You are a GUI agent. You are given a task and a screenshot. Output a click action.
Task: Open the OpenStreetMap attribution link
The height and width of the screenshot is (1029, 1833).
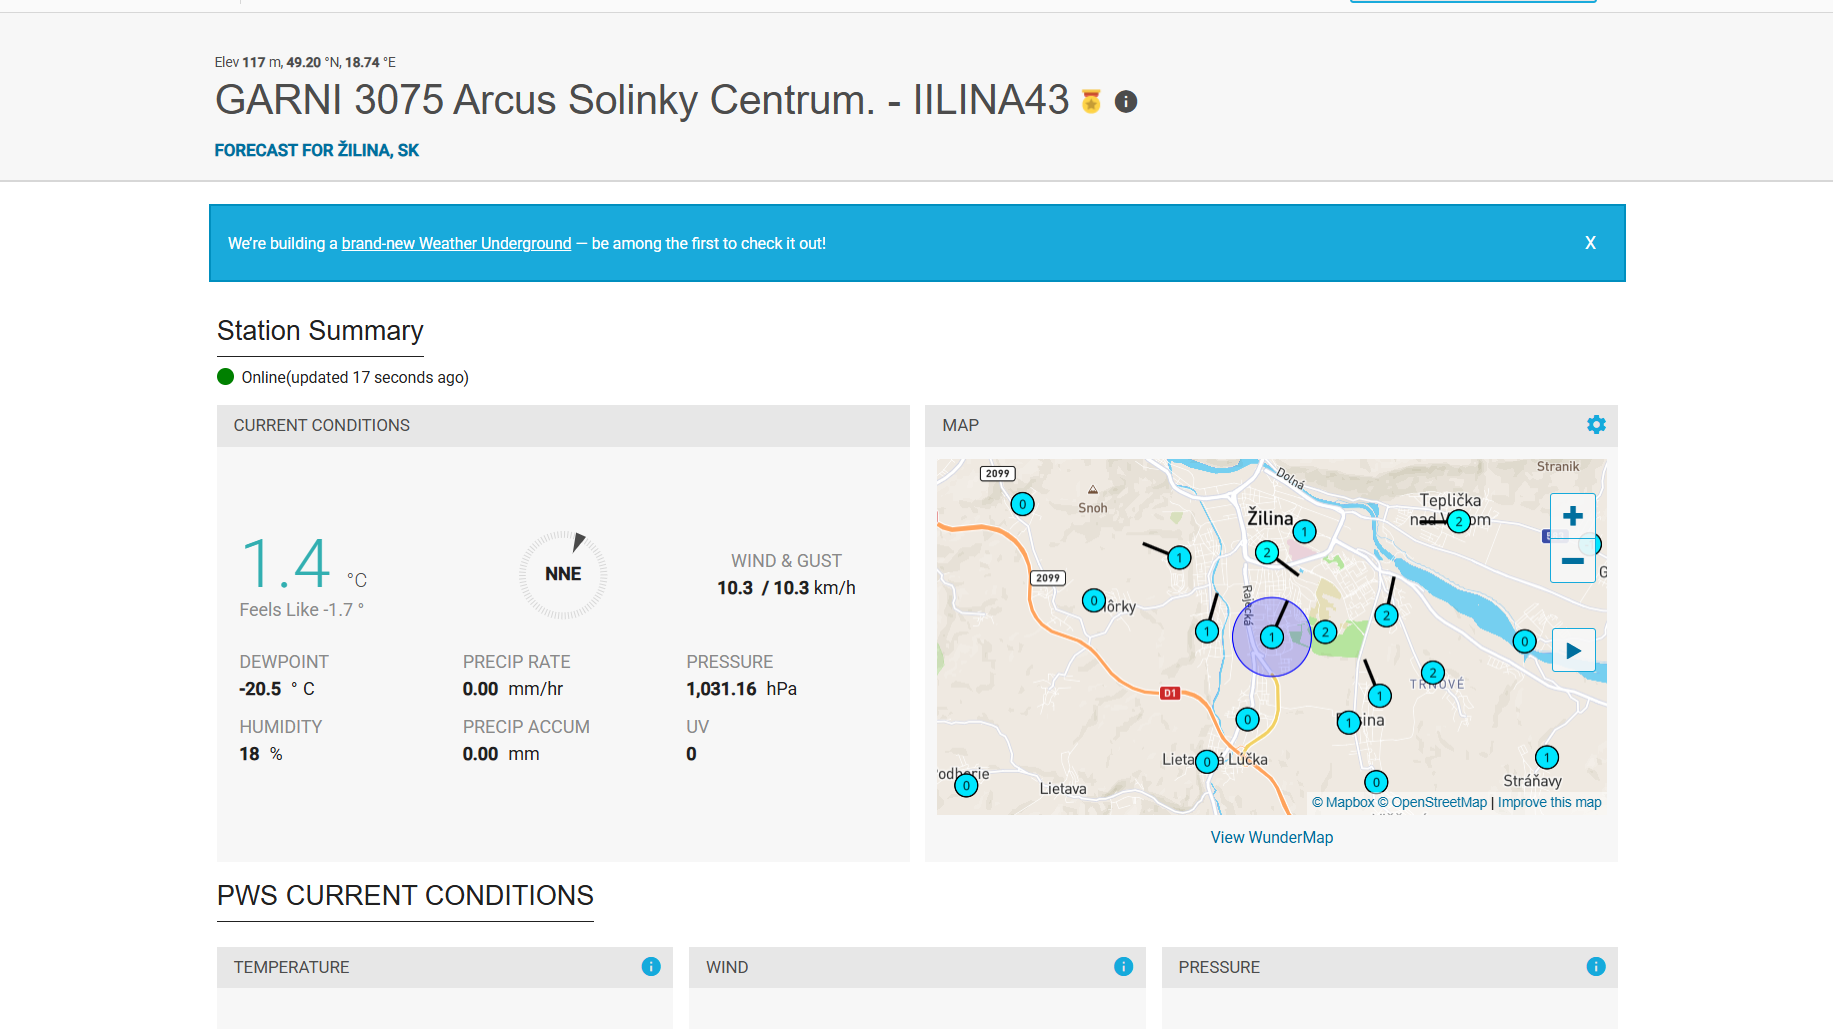[x=1432, y=802]
